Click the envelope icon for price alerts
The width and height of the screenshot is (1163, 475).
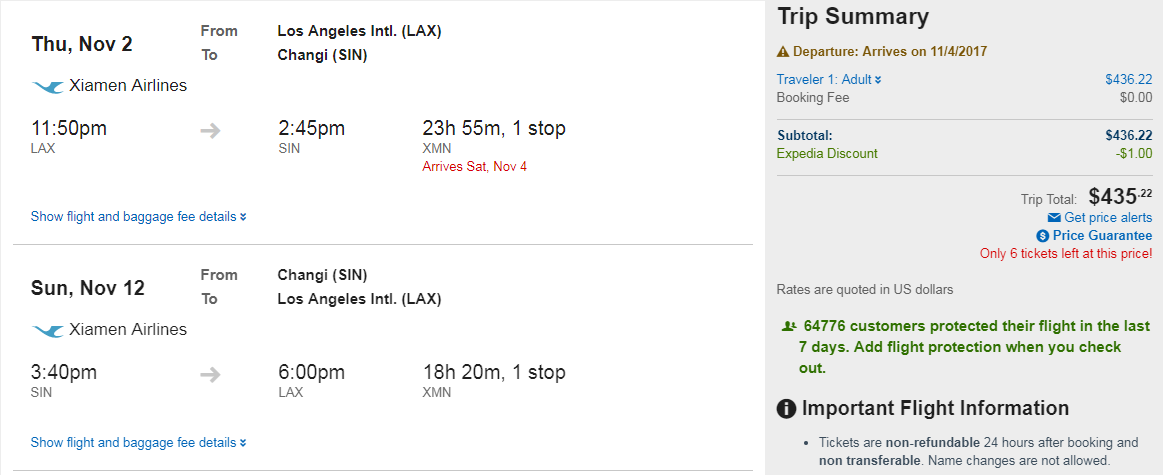point(1053,218)
